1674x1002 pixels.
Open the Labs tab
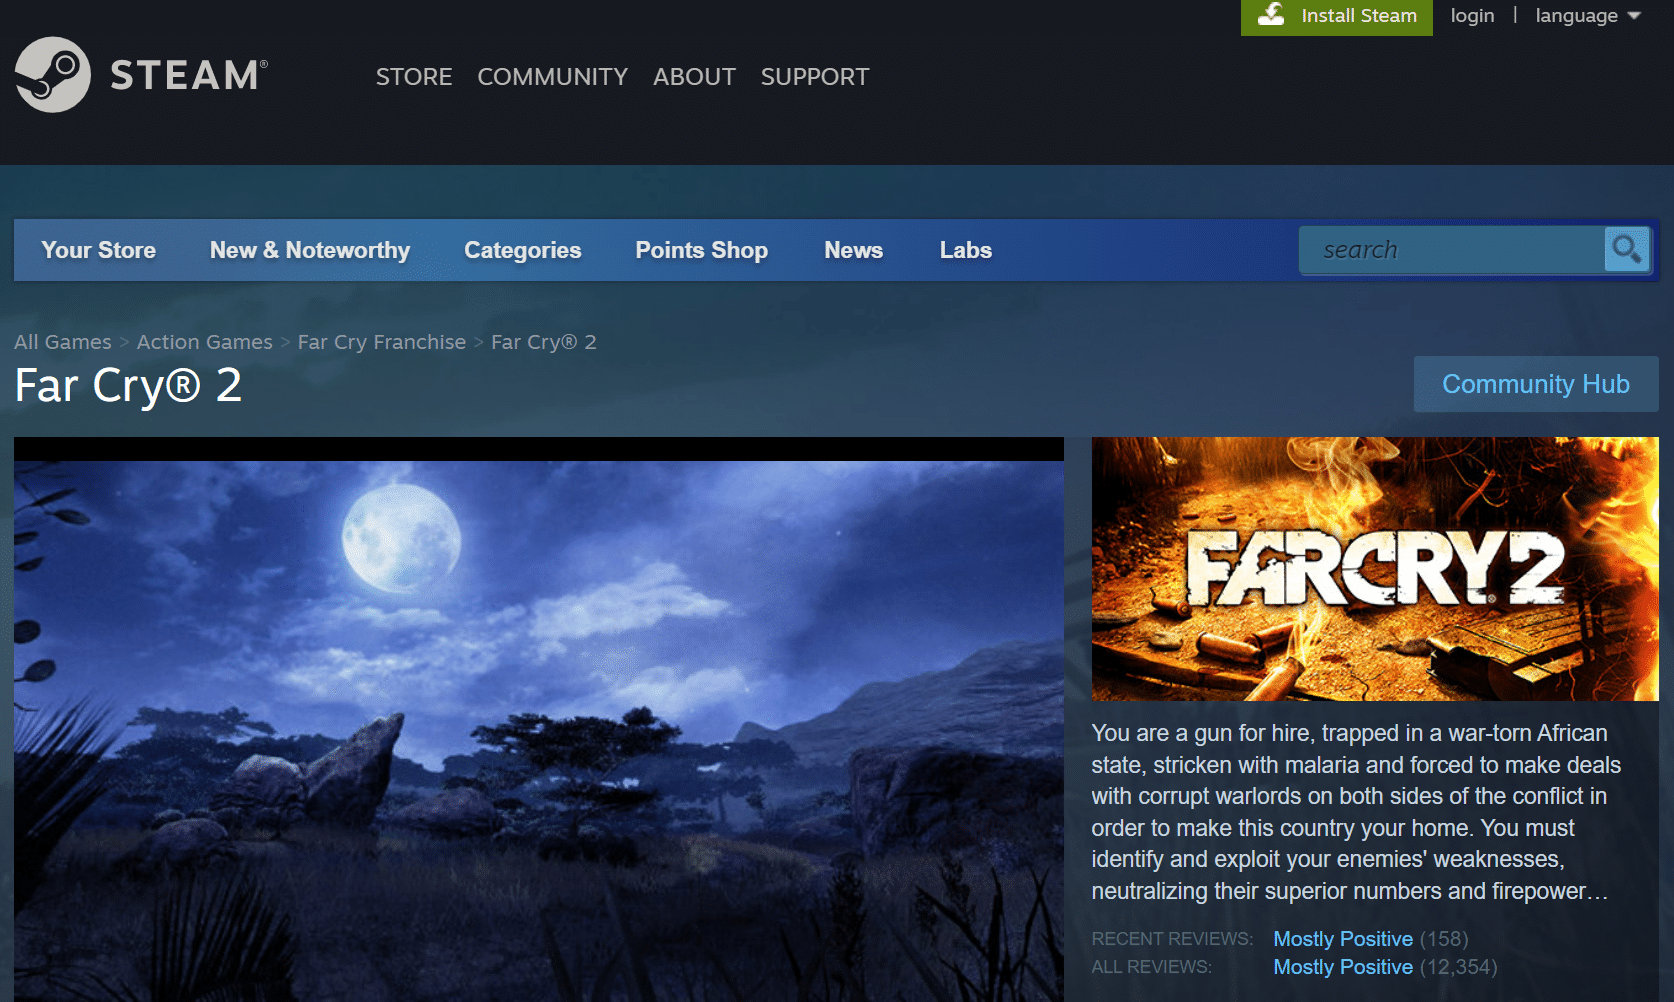click(966, 250)
